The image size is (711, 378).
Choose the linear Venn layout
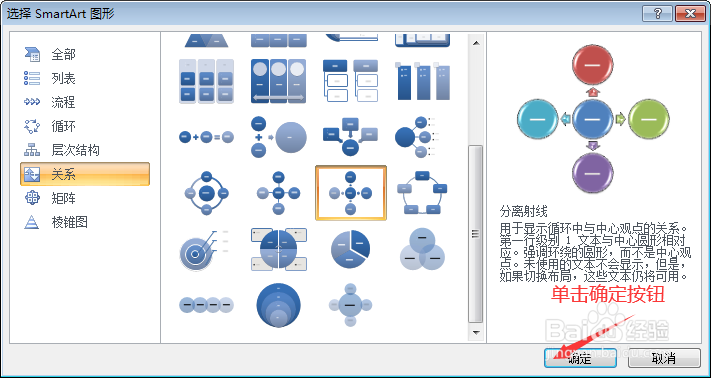coord(206,305)
